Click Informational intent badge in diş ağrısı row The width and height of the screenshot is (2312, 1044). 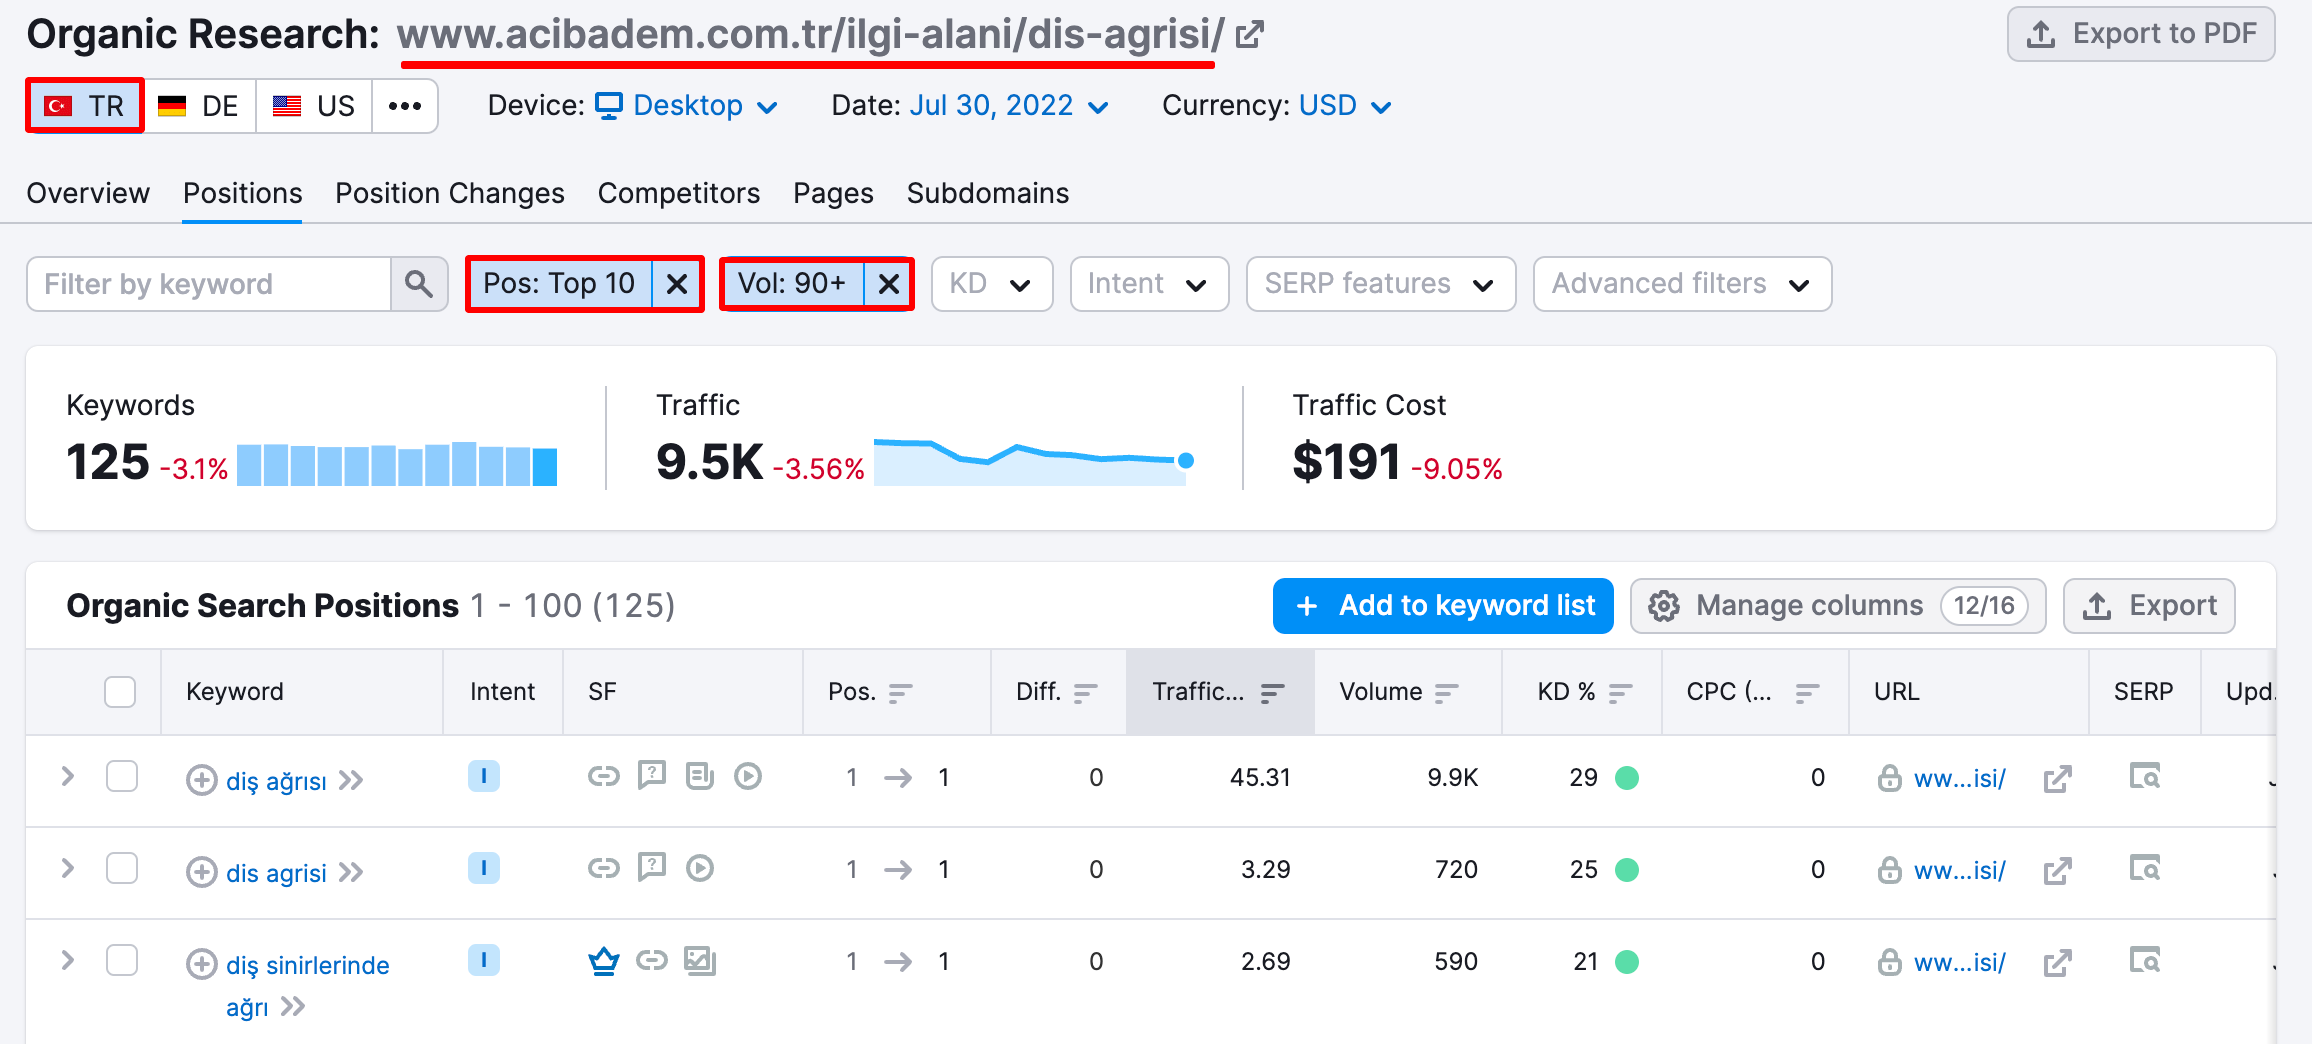tap(484, 776)
